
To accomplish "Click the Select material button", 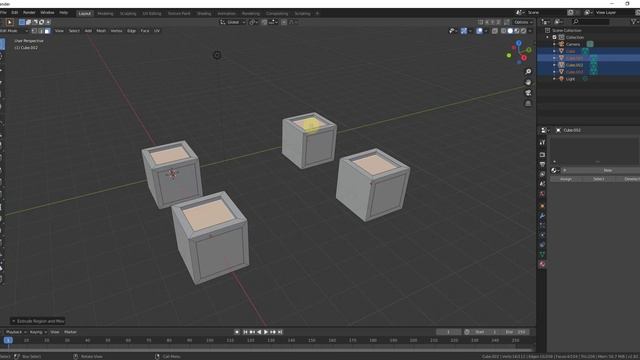I will (x=599, y=179).
